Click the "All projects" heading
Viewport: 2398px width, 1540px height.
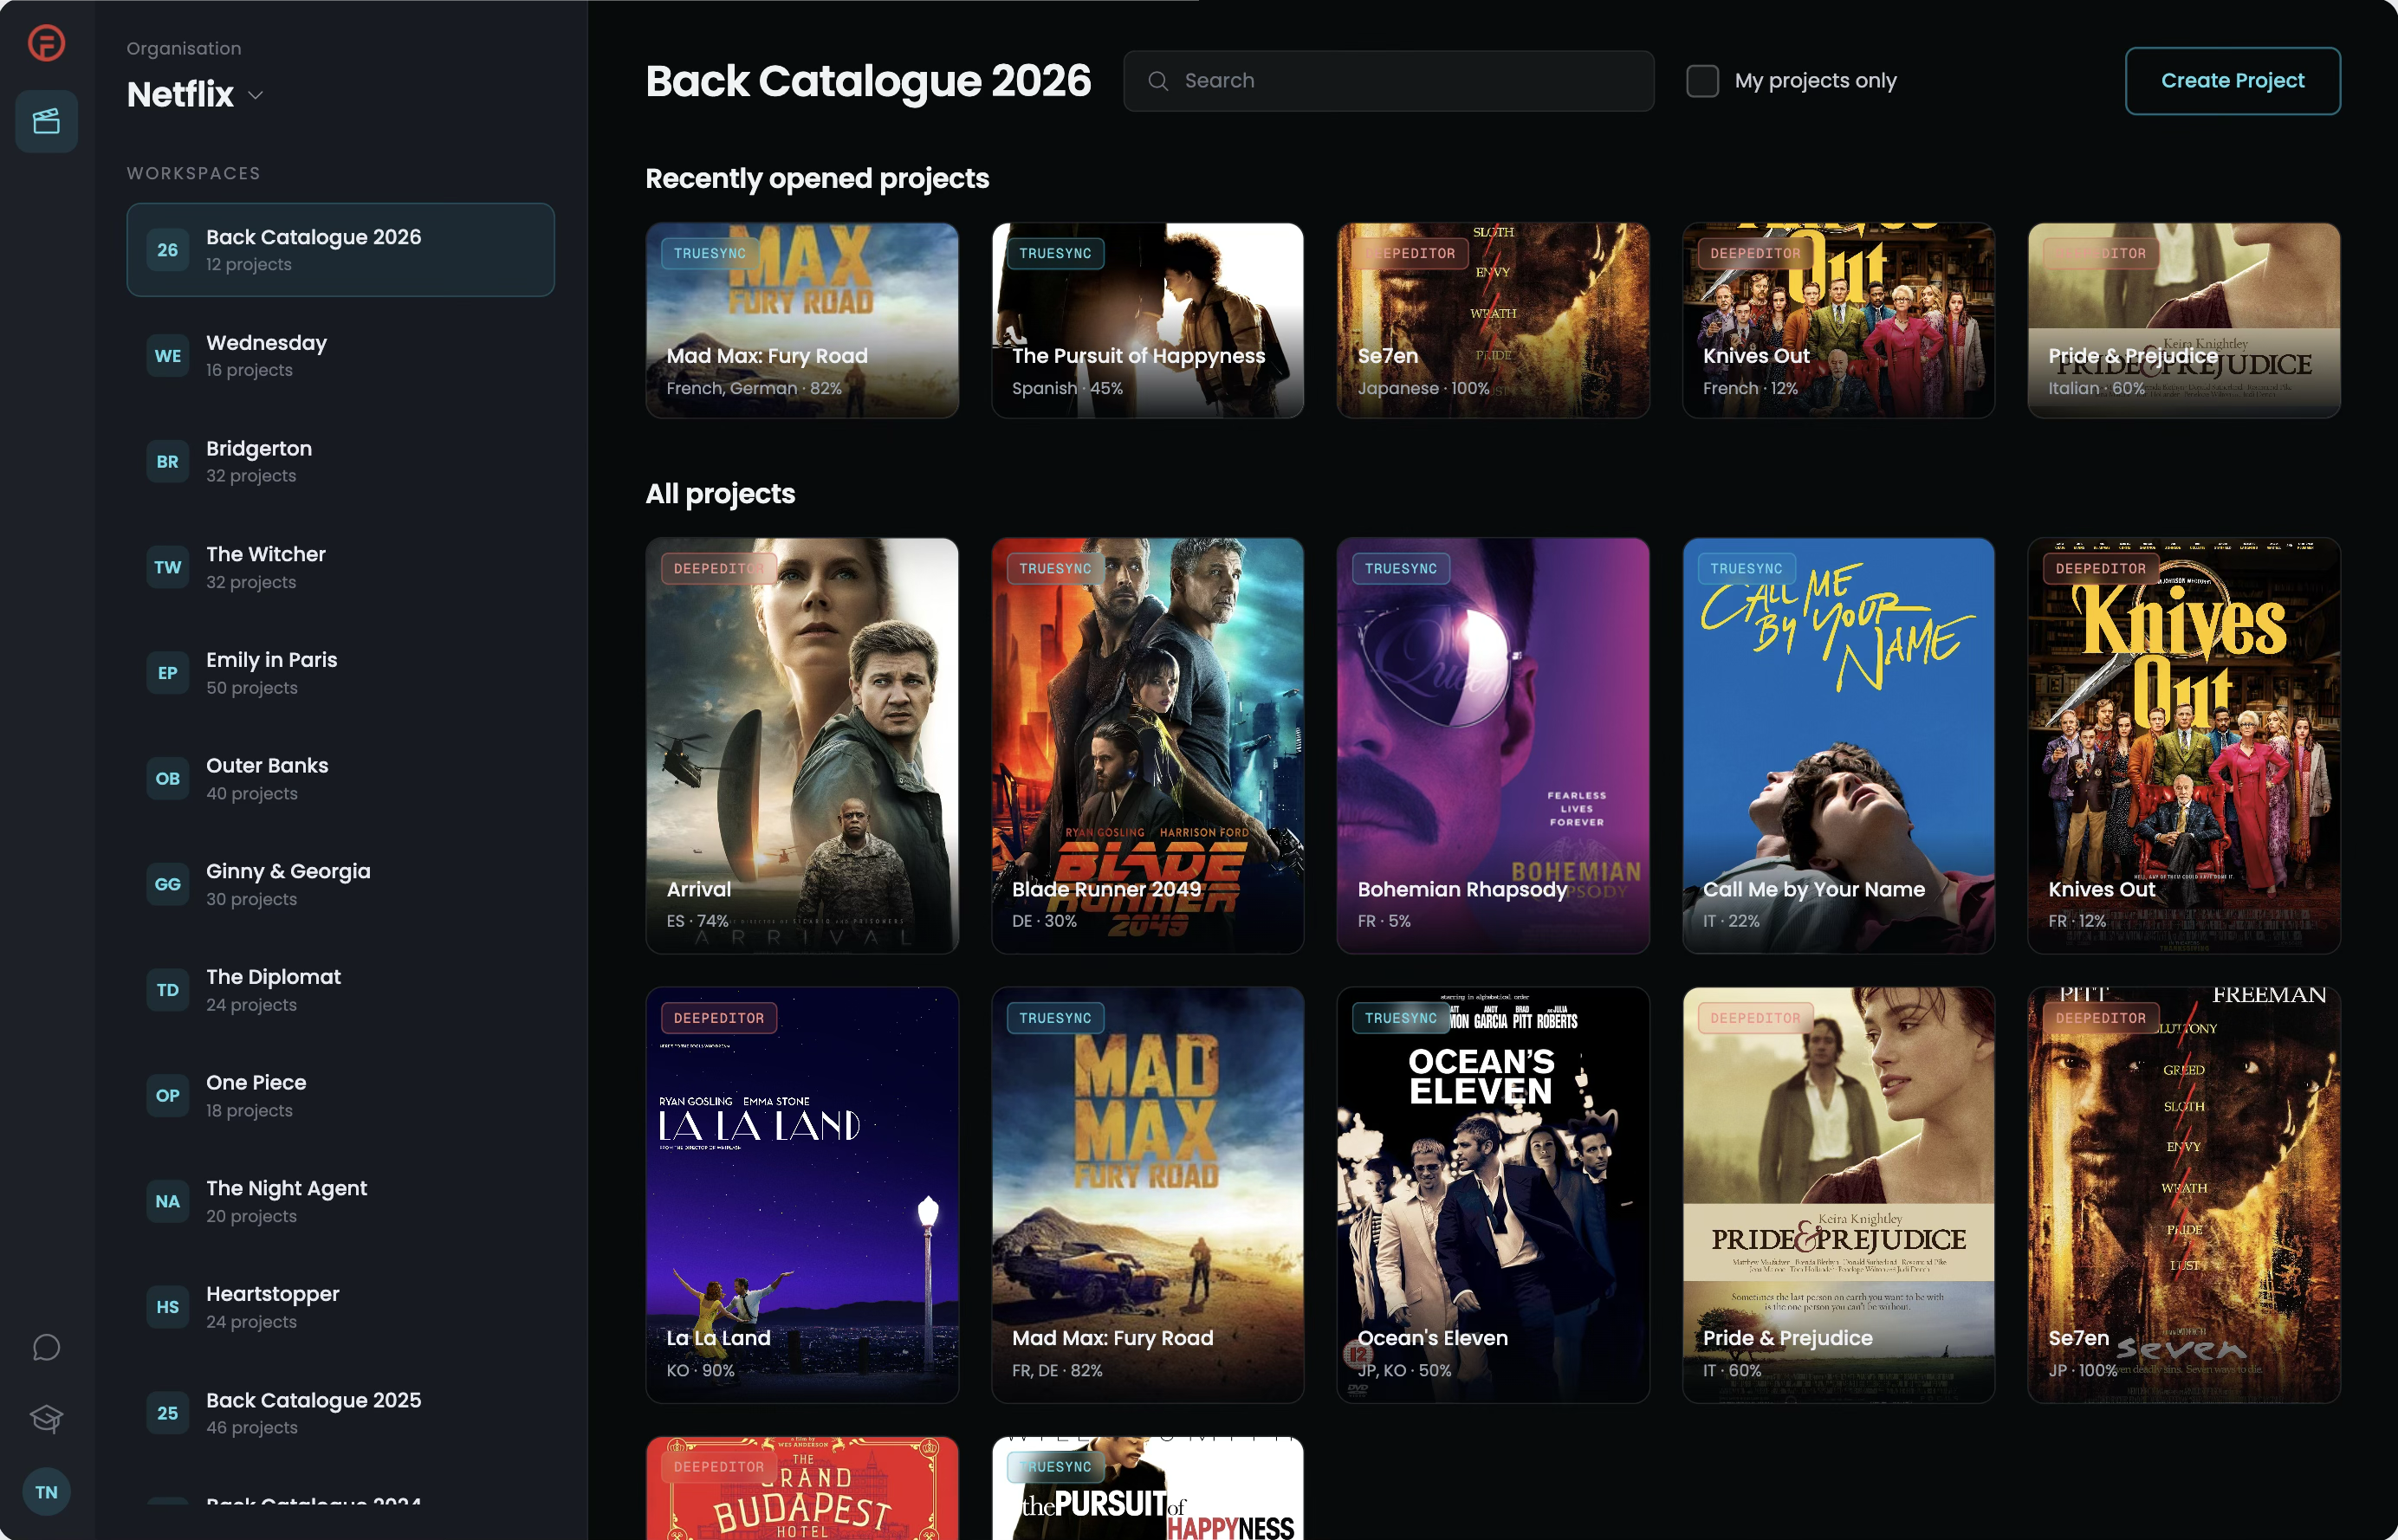(720, 494)
